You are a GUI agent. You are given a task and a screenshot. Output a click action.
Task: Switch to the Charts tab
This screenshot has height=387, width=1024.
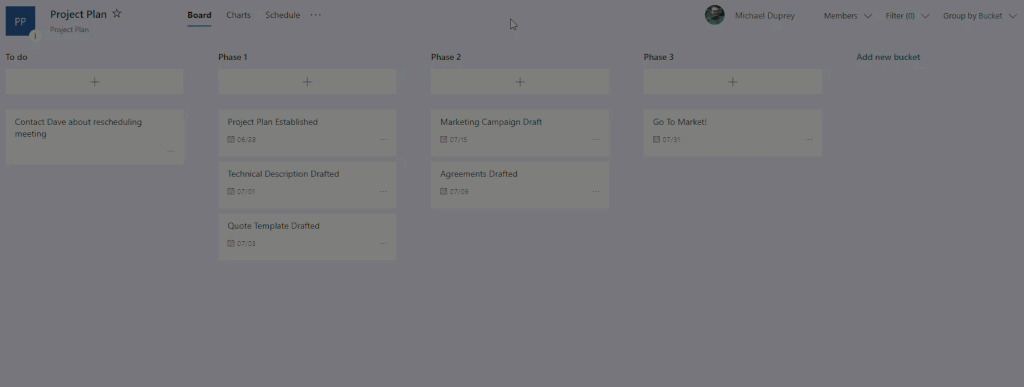point(238,15)
